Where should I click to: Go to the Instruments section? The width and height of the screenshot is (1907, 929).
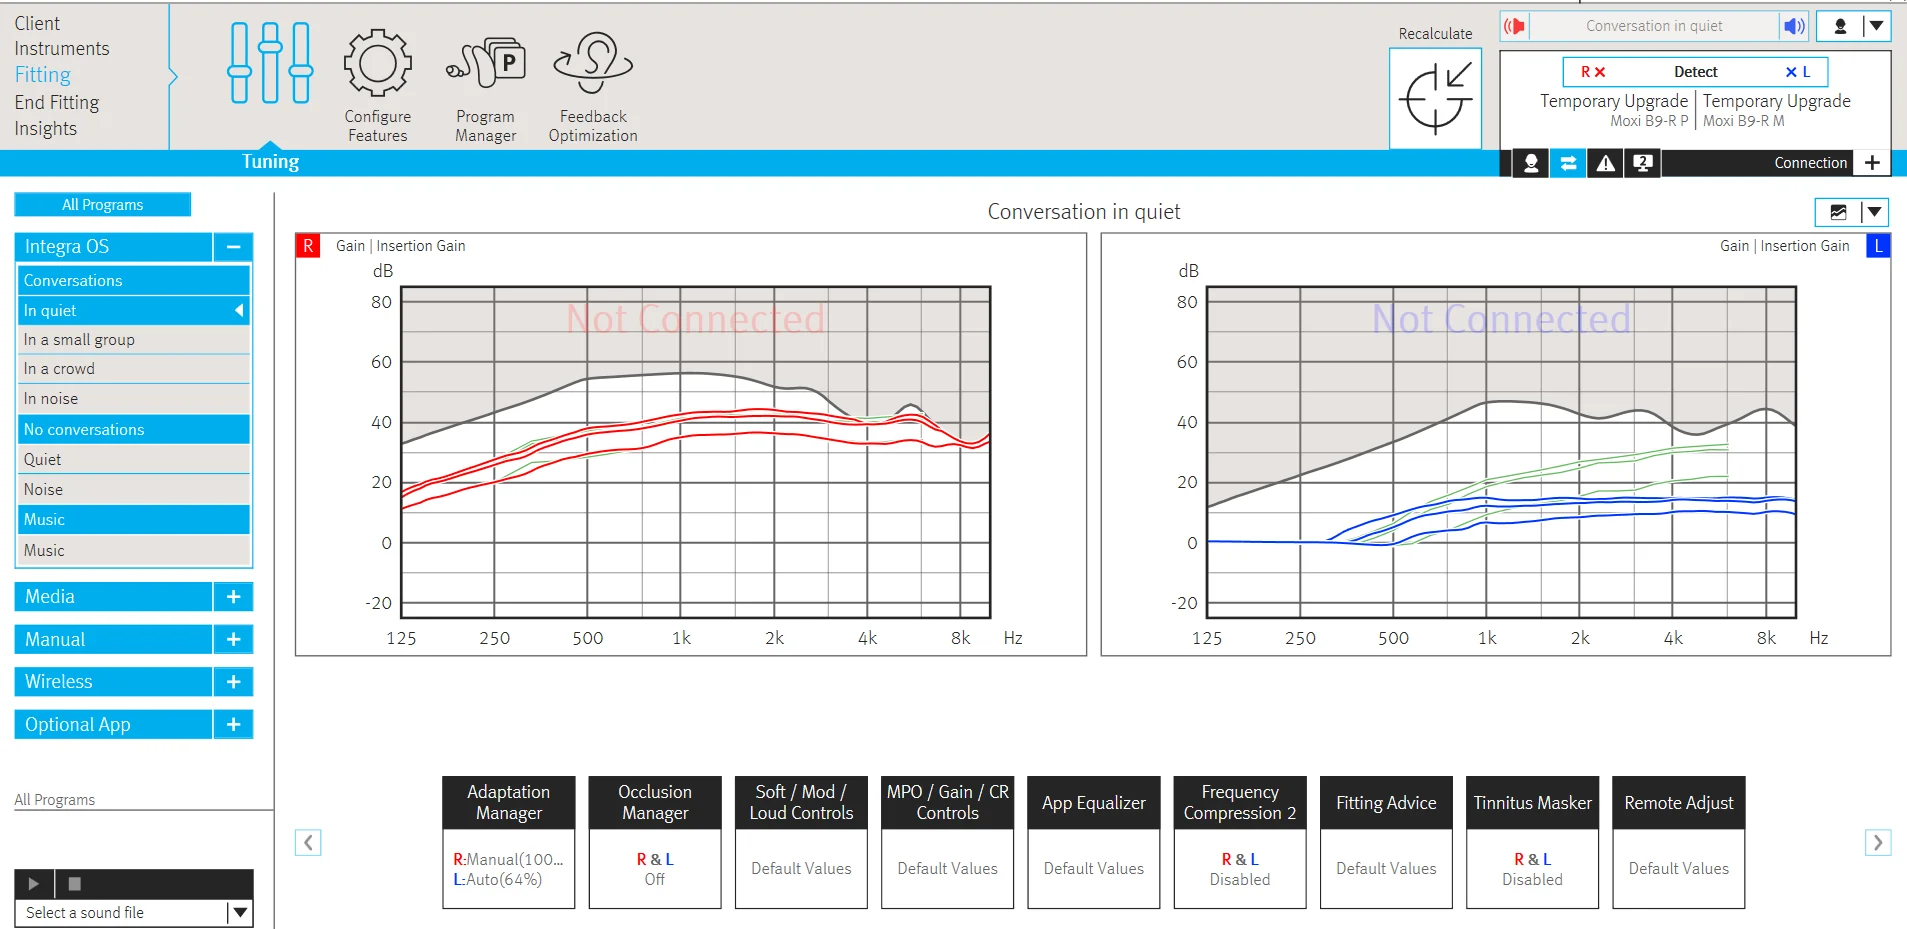pos(62,49)
